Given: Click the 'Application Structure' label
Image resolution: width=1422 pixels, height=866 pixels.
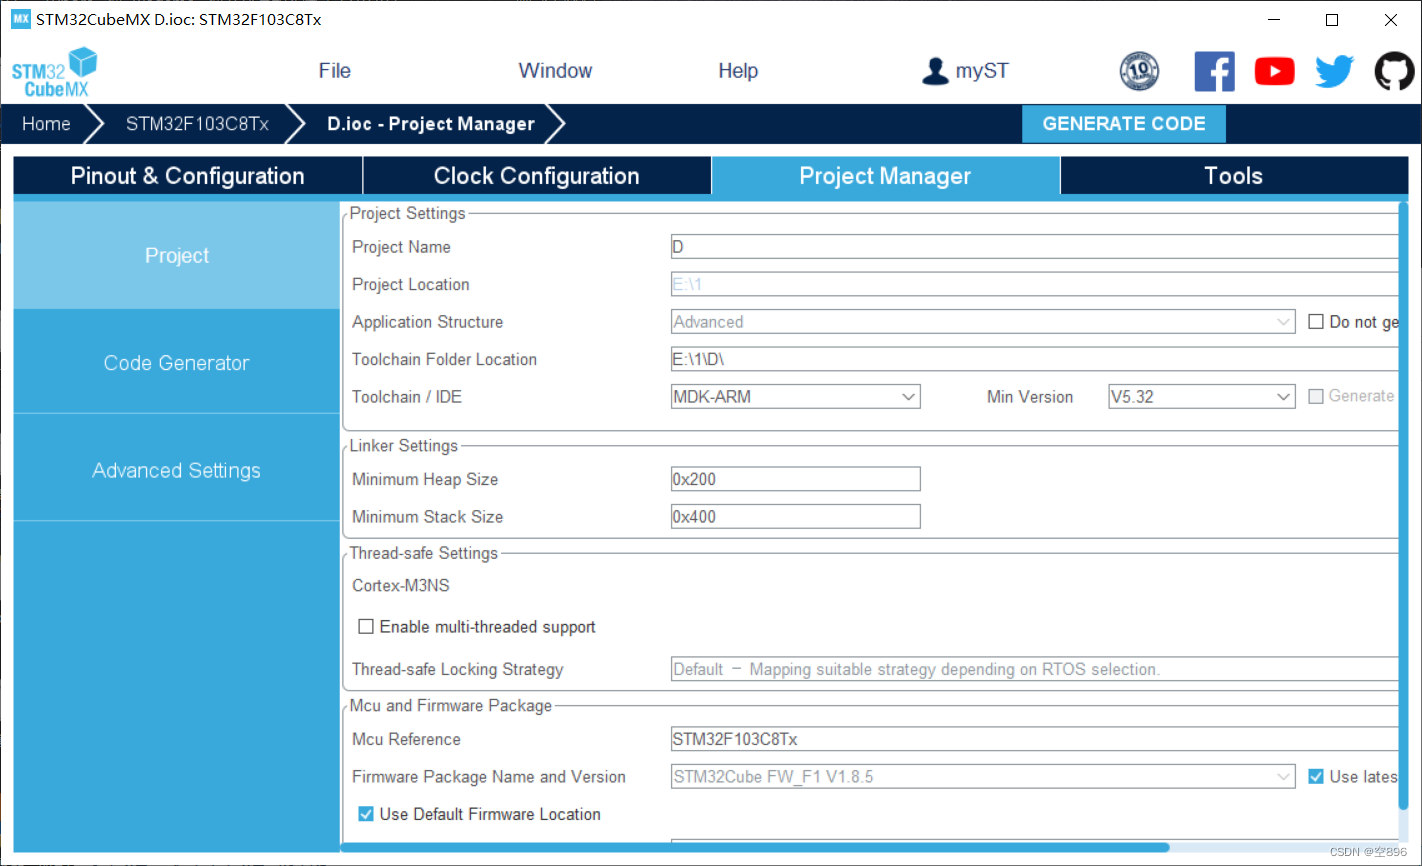Looking at the screenshot, I should pos(427,322).
